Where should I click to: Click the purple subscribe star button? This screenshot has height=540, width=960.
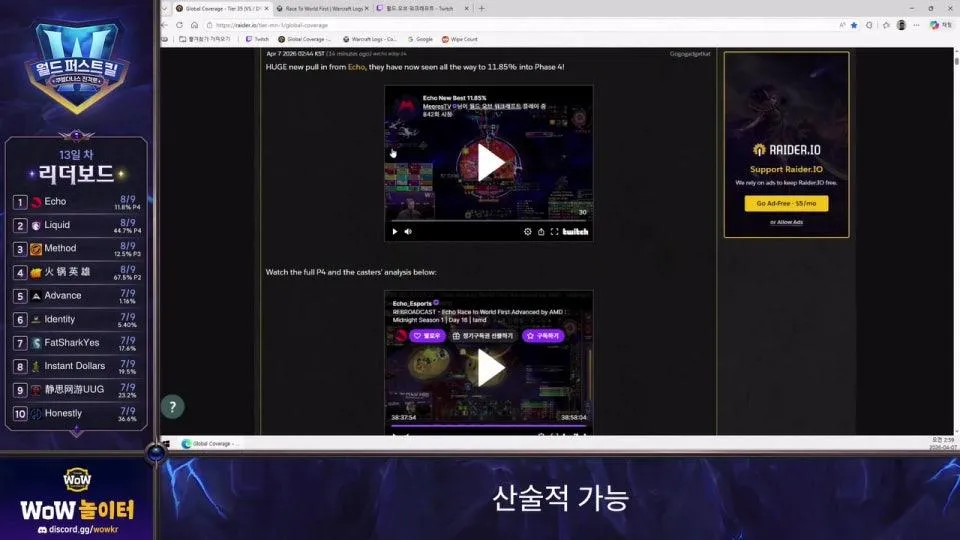(544, 336)
